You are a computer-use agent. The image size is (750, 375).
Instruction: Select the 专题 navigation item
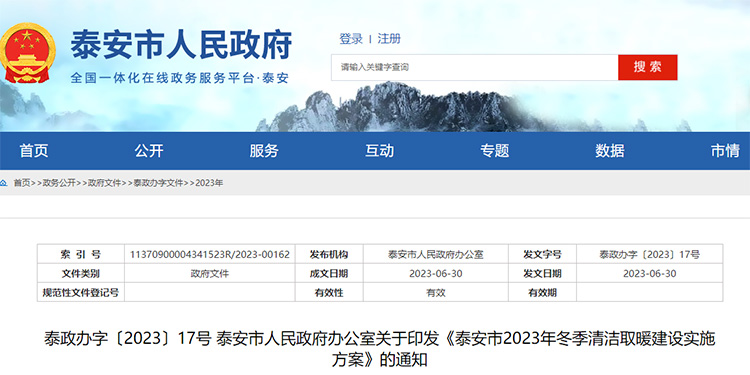tap(495, 151)
